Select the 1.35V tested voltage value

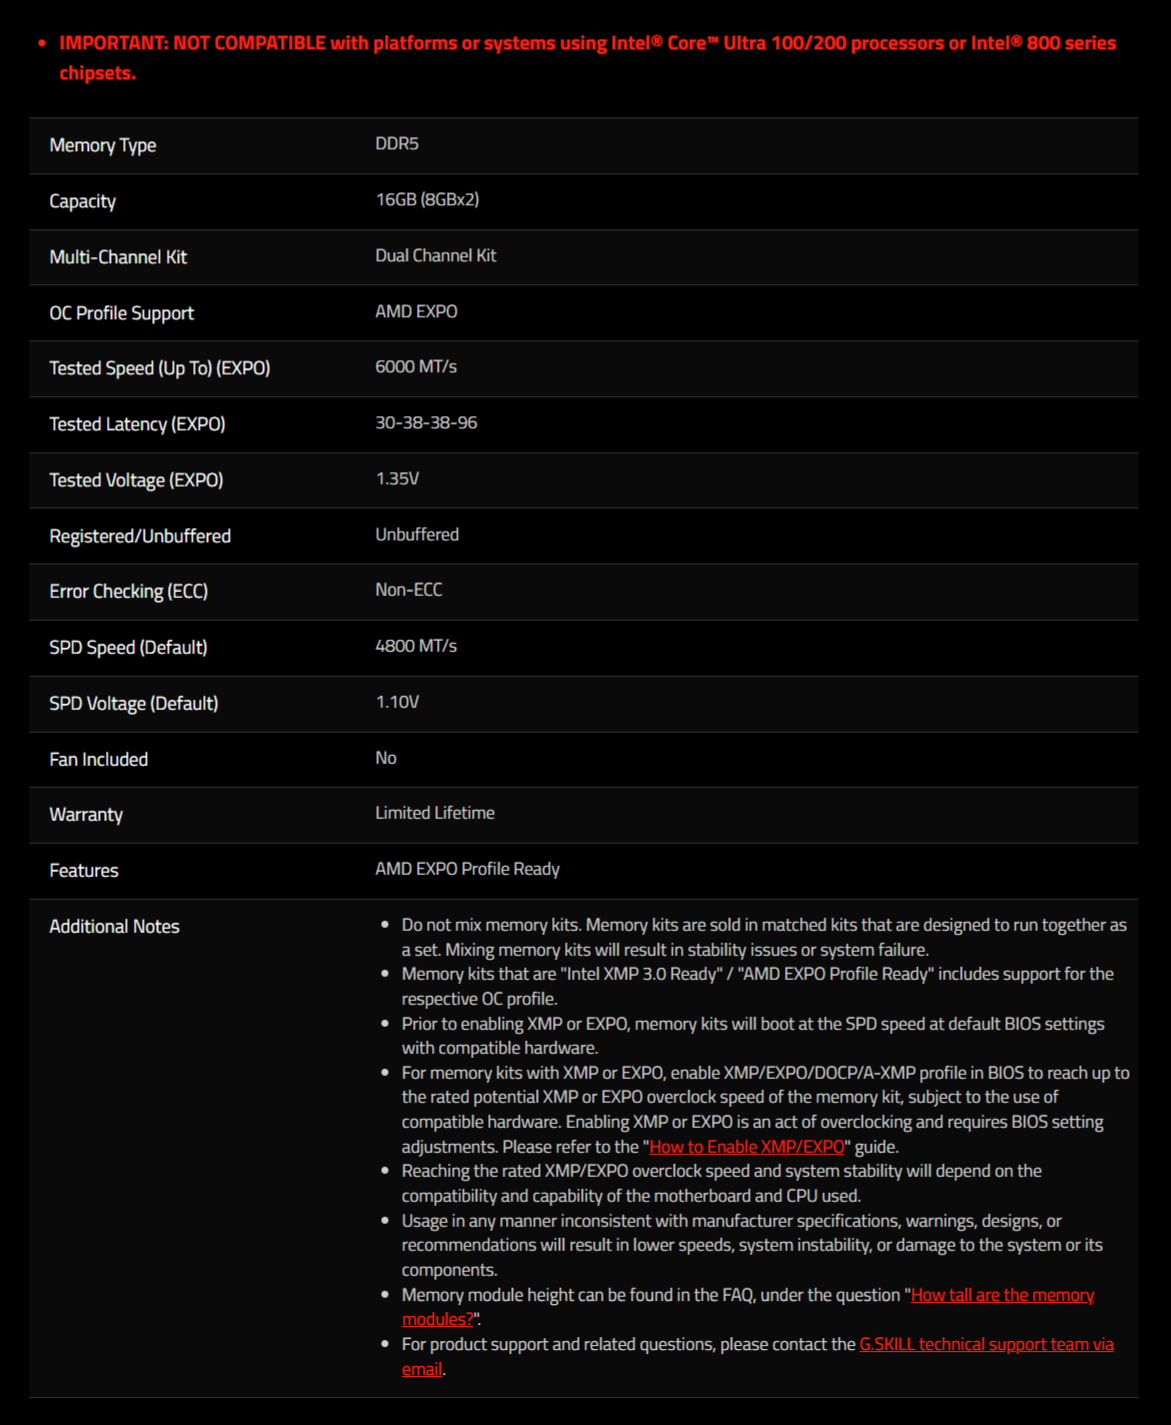pos(397,479)
